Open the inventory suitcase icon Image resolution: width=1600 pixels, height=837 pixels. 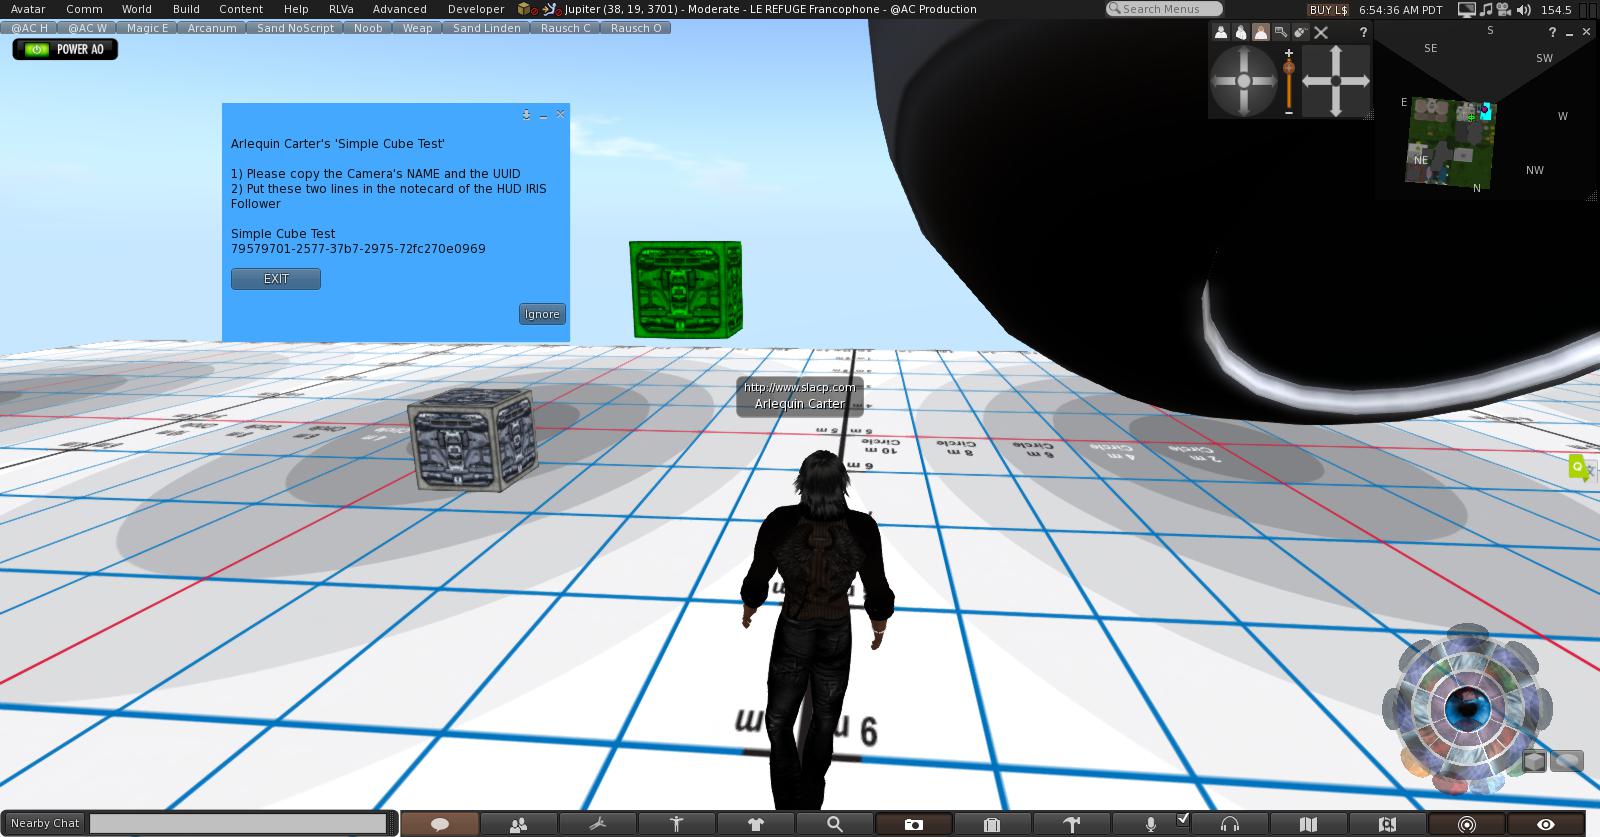point(992,824)
